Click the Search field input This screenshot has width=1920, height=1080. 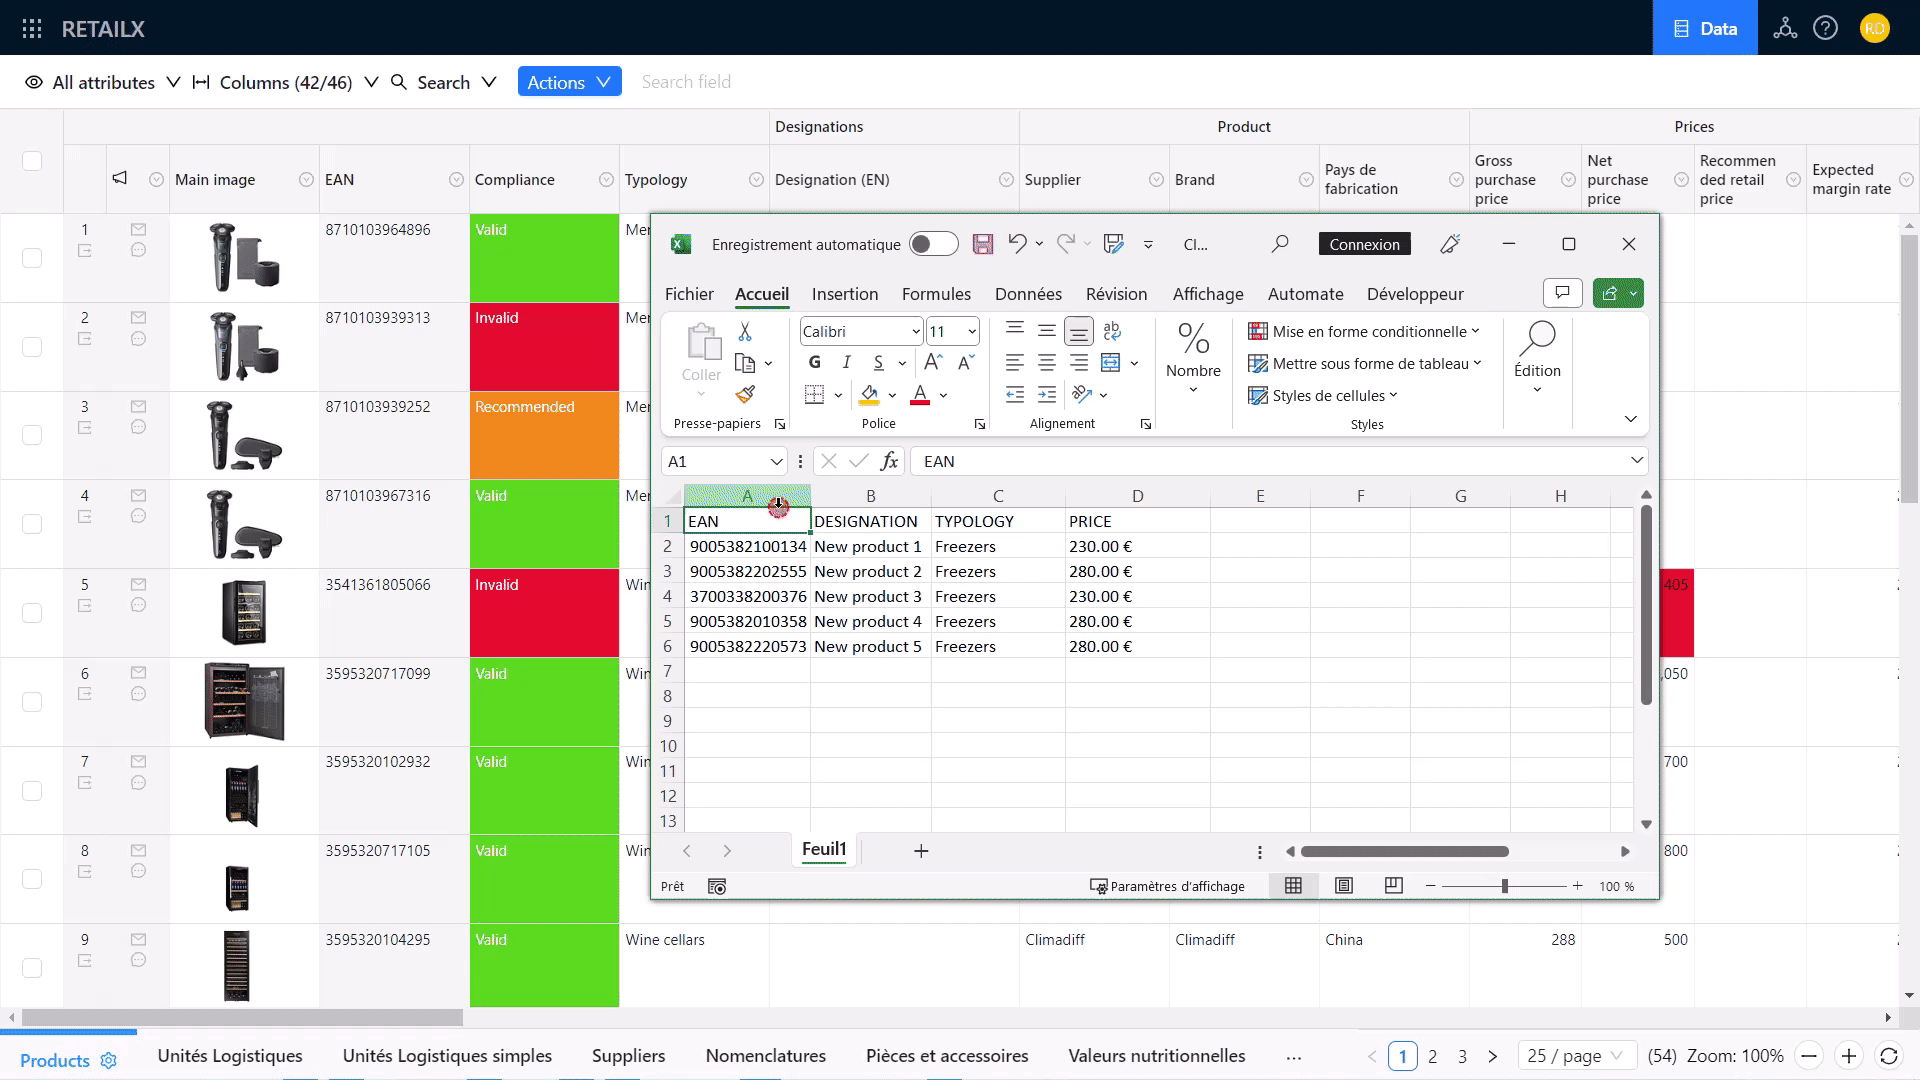(x=686, y=82)
